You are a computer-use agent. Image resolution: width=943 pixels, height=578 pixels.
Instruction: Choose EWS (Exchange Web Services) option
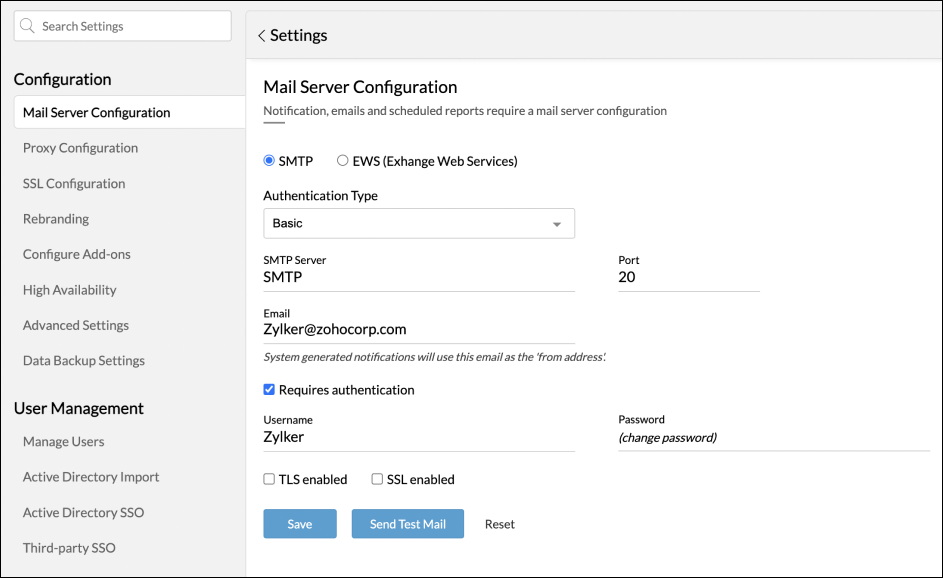pos(343,161)
